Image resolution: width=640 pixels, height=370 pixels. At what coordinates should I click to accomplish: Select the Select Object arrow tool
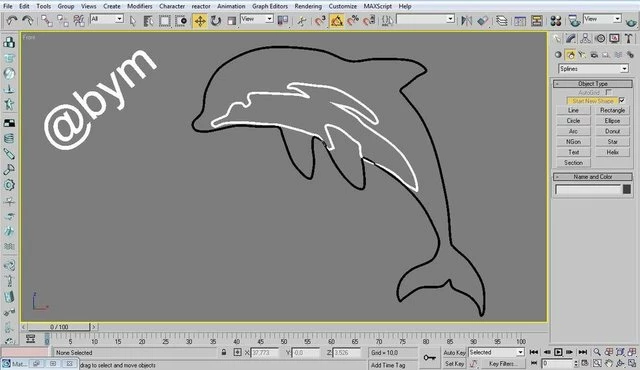point(133,20)
